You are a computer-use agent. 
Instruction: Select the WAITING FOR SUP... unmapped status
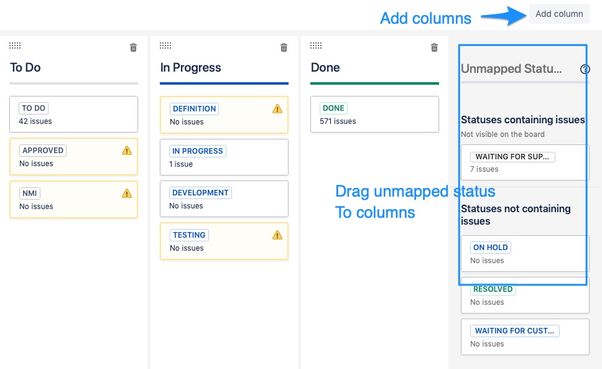[525, 162]
